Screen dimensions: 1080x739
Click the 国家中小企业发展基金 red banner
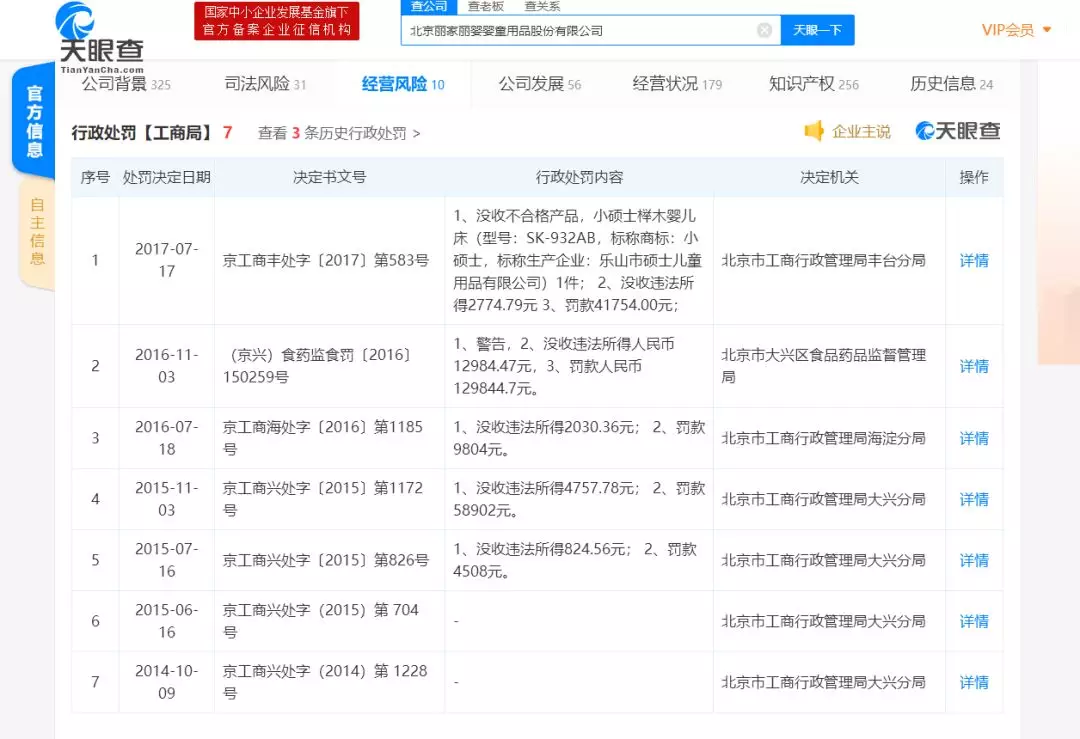(x=276, y=21)
